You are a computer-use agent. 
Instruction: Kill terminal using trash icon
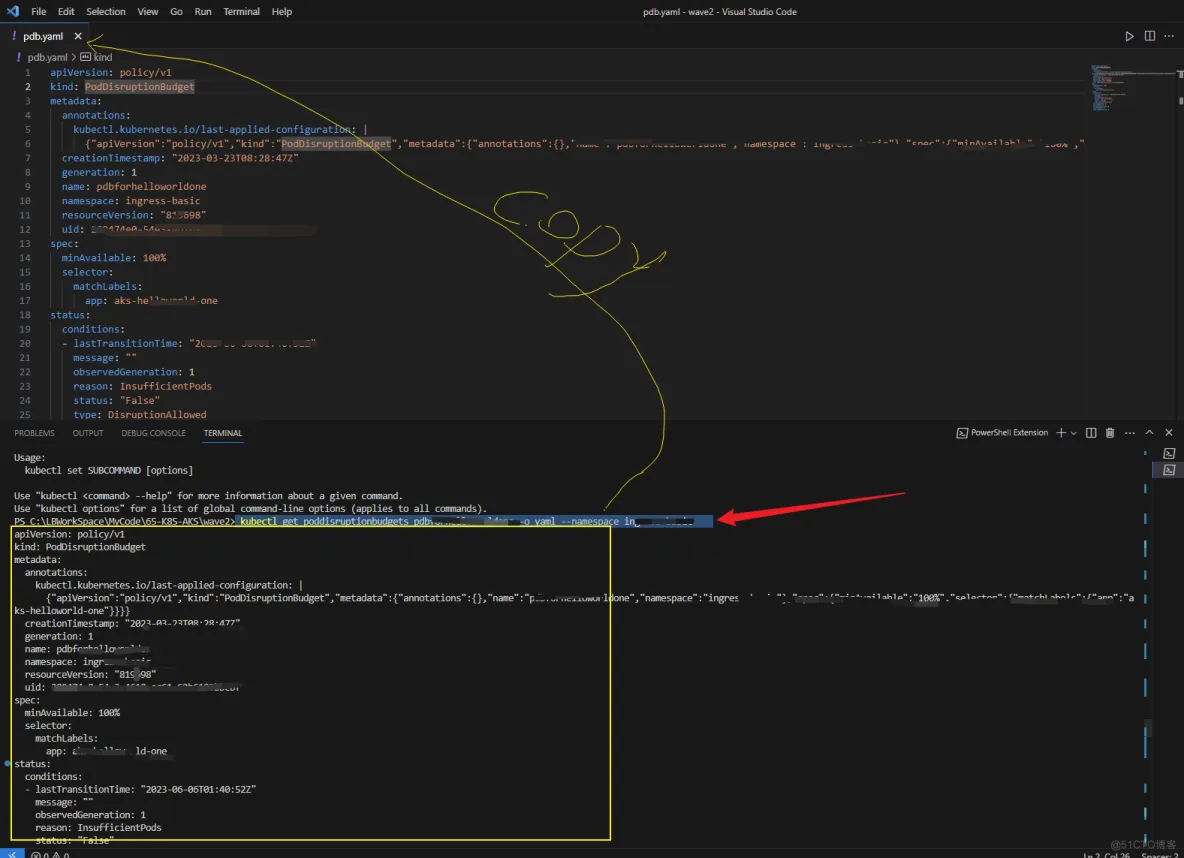[1109, 433]
